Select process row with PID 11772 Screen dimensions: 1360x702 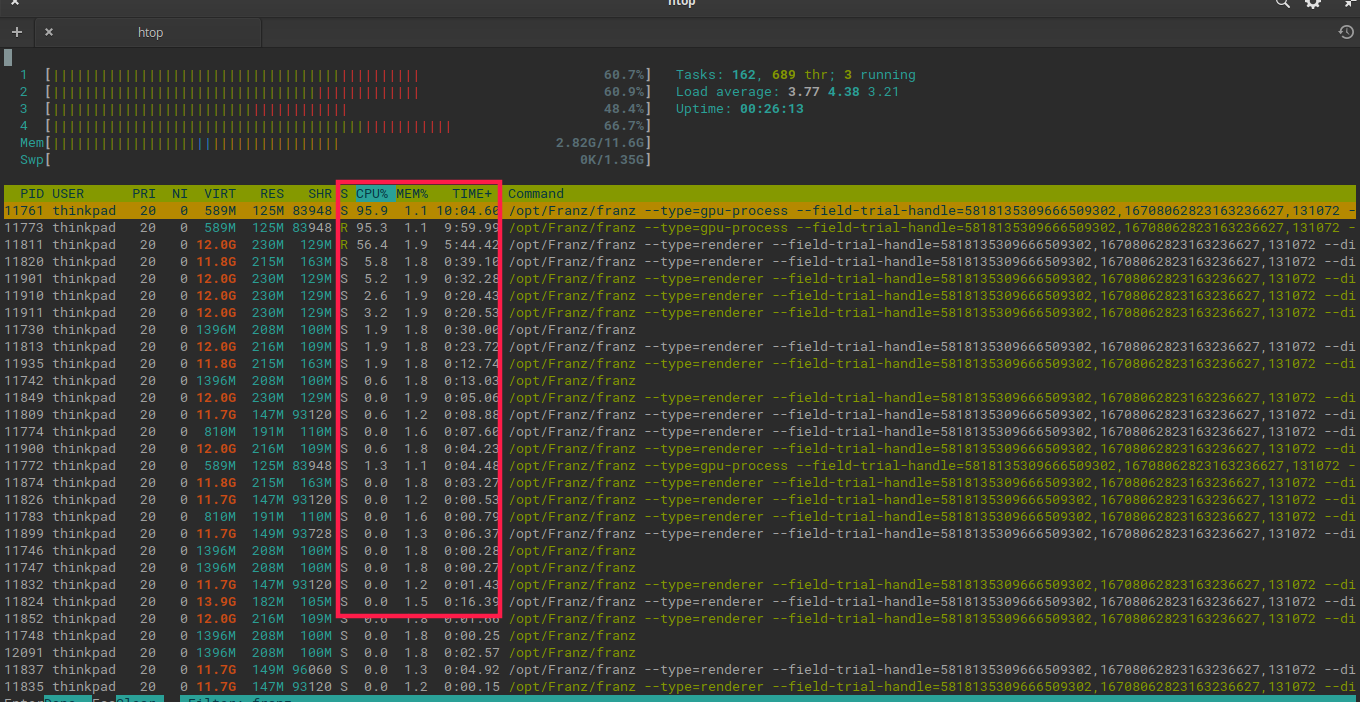point(680,466)
